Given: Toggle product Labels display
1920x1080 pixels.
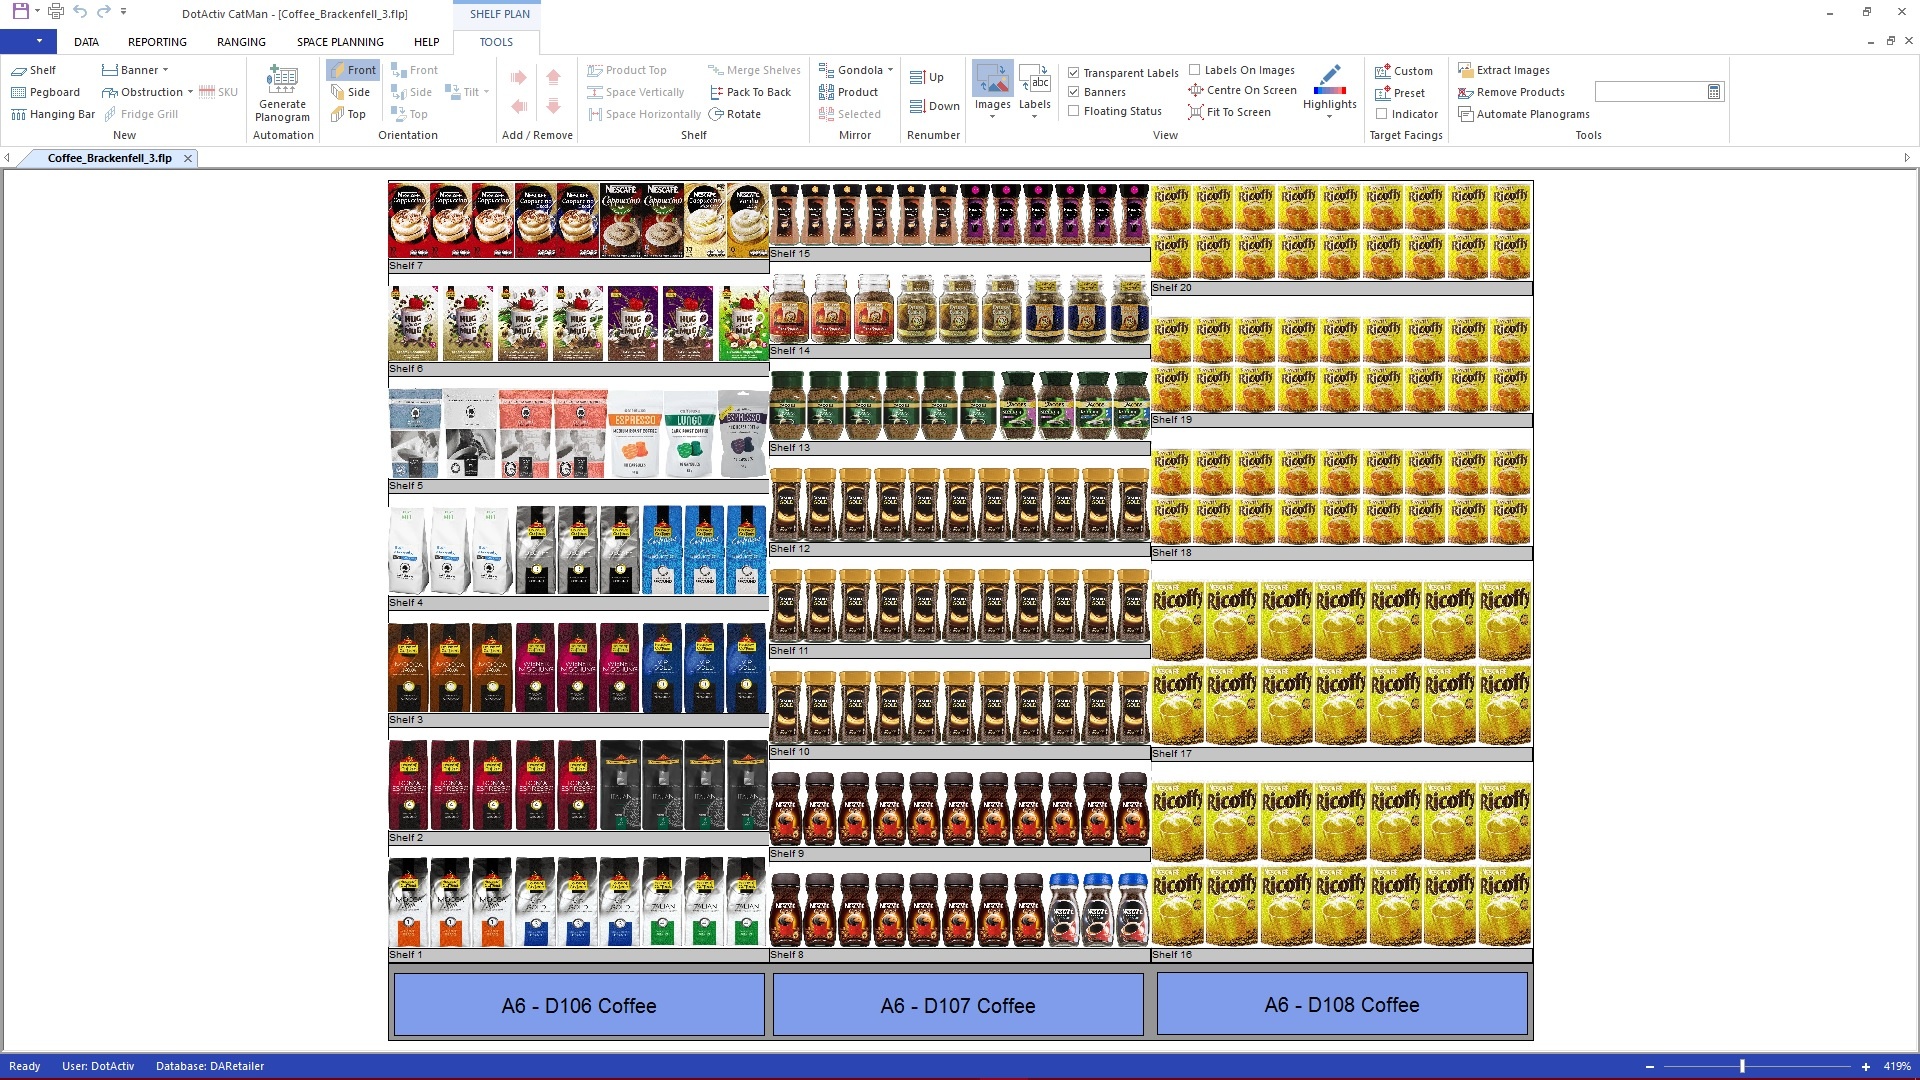Looking at the screenshot, I should (x=1035, y=86).
